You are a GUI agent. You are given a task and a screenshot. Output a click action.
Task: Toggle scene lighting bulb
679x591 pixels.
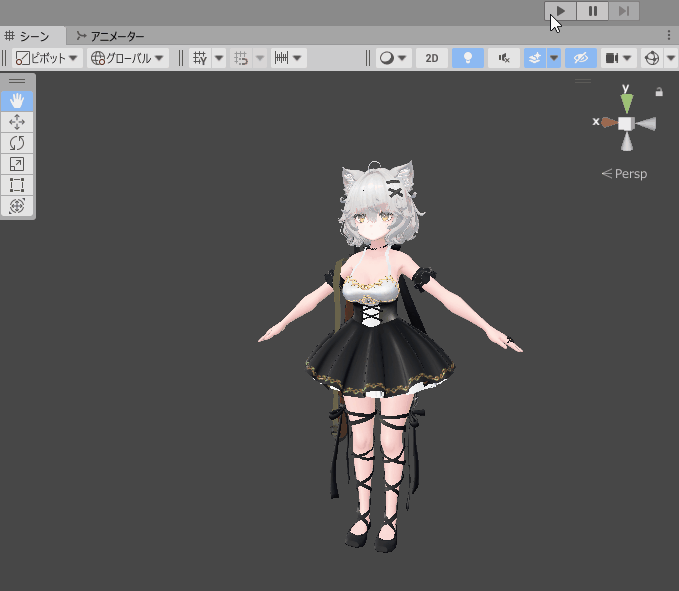pyautogui.click(x=467, y=58)
